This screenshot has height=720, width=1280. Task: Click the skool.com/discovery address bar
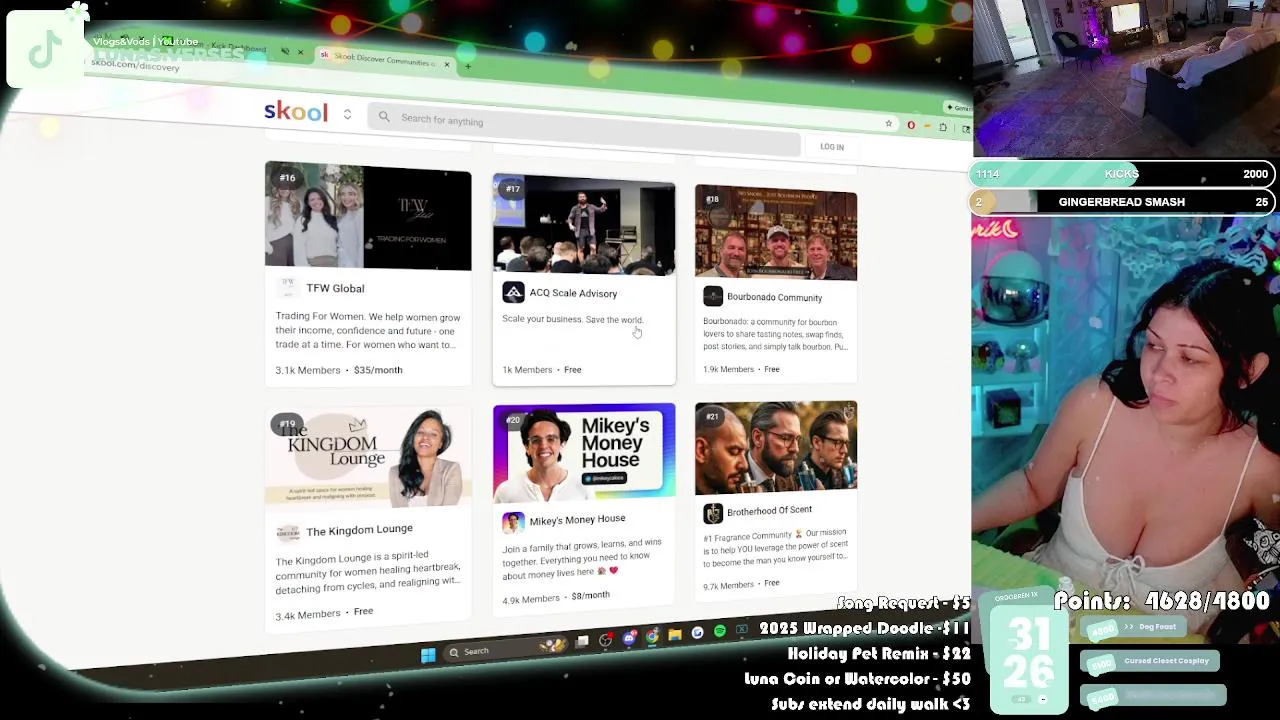click(x=135, y=65)
